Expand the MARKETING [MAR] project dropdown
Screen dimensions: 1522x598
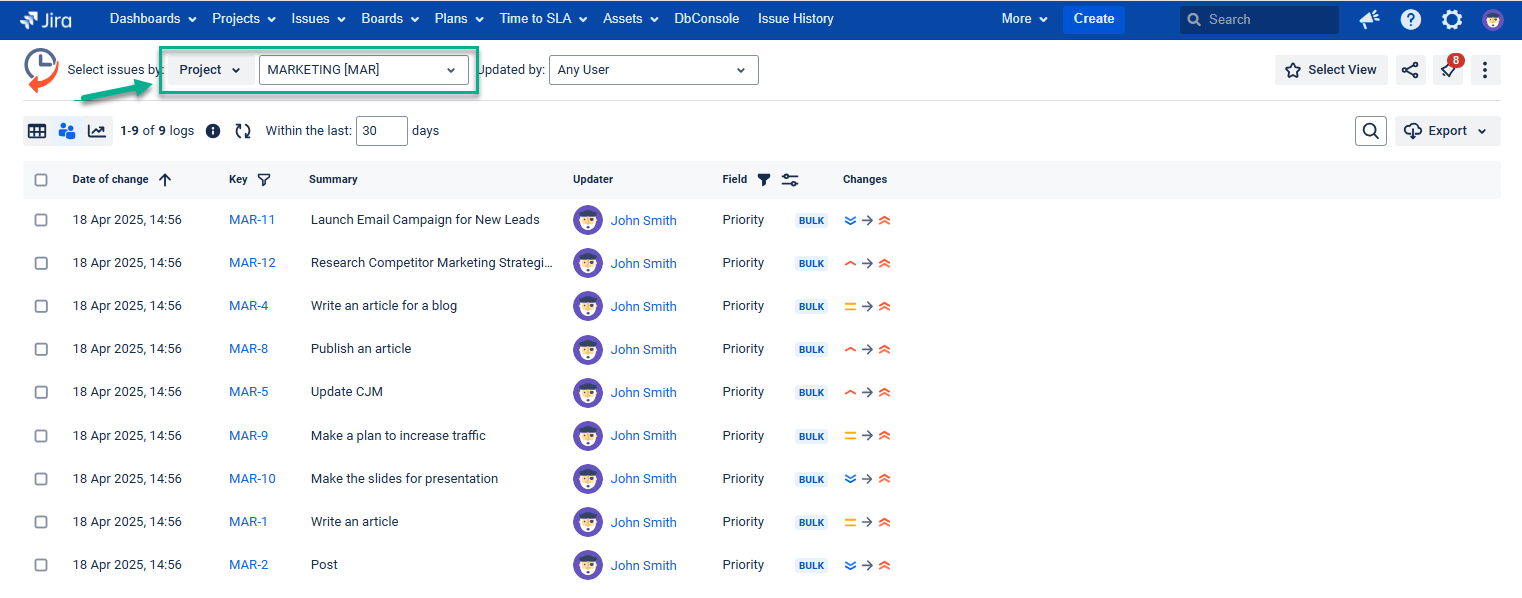pyautogui.click(x=364, y=70)
